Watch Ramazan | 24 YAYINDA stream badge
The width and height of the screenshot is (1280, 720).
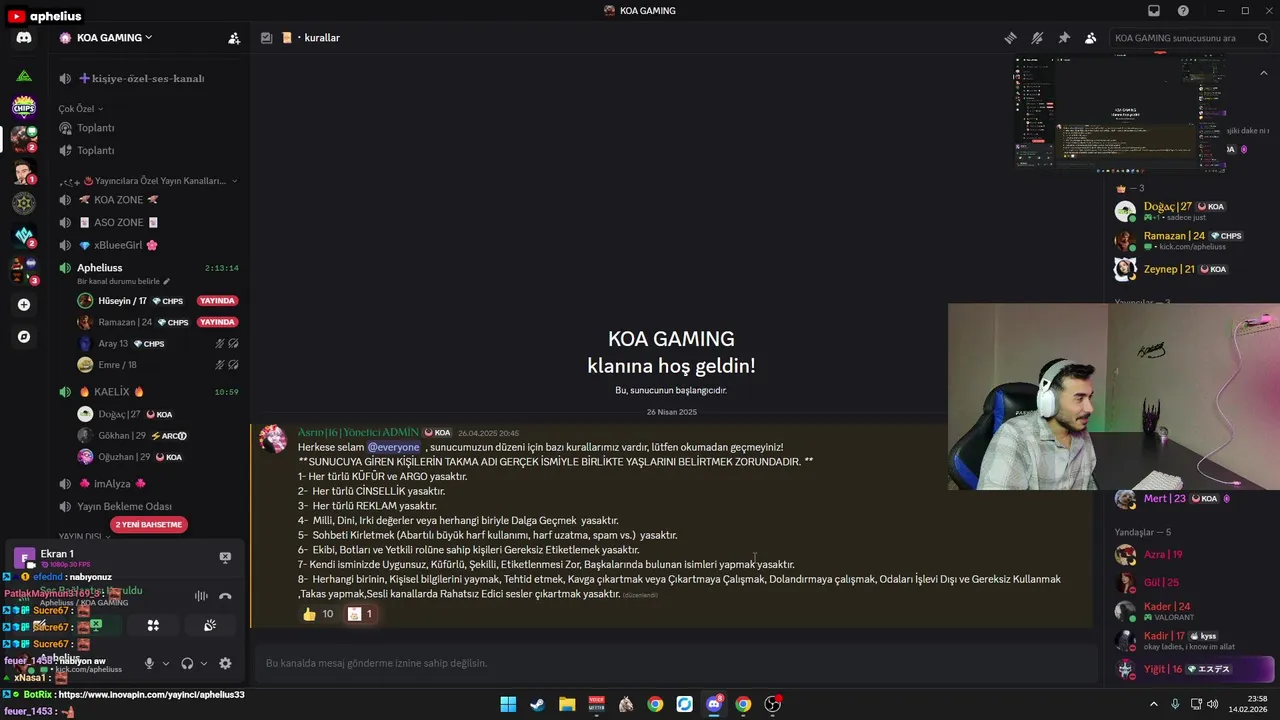click(x=217, y=322)
